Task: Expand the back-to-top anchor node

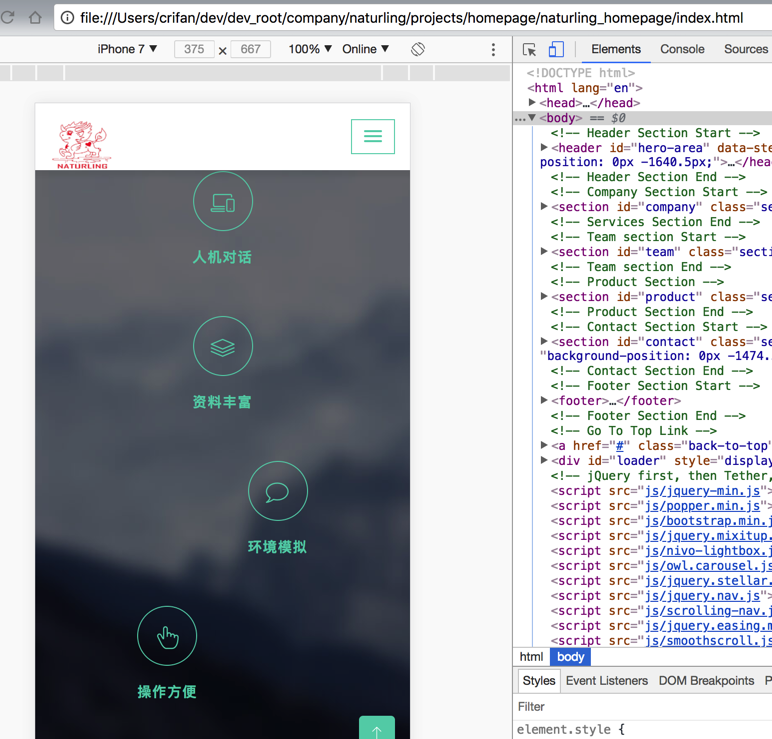Action: 544,445
